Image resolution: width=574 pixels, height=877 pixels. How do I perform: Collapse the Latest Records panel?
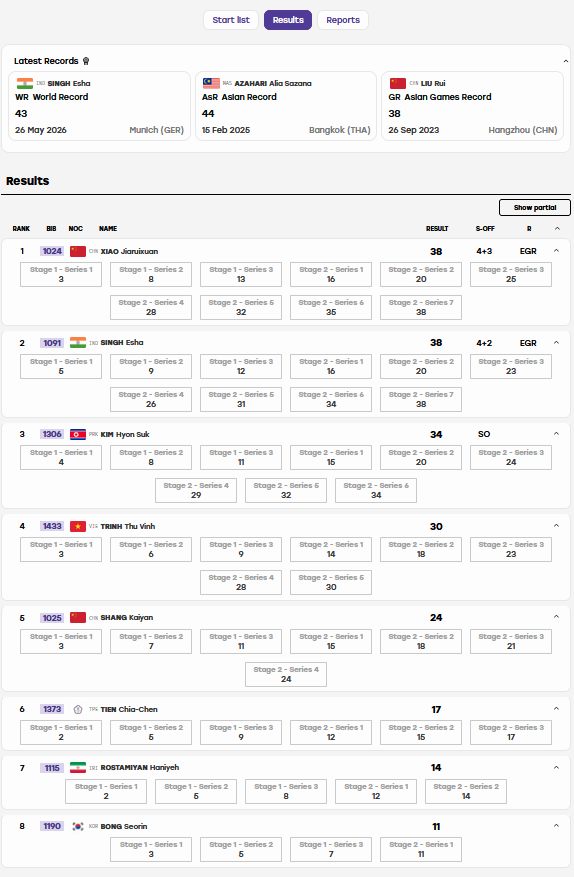click(x=565, y=61)
